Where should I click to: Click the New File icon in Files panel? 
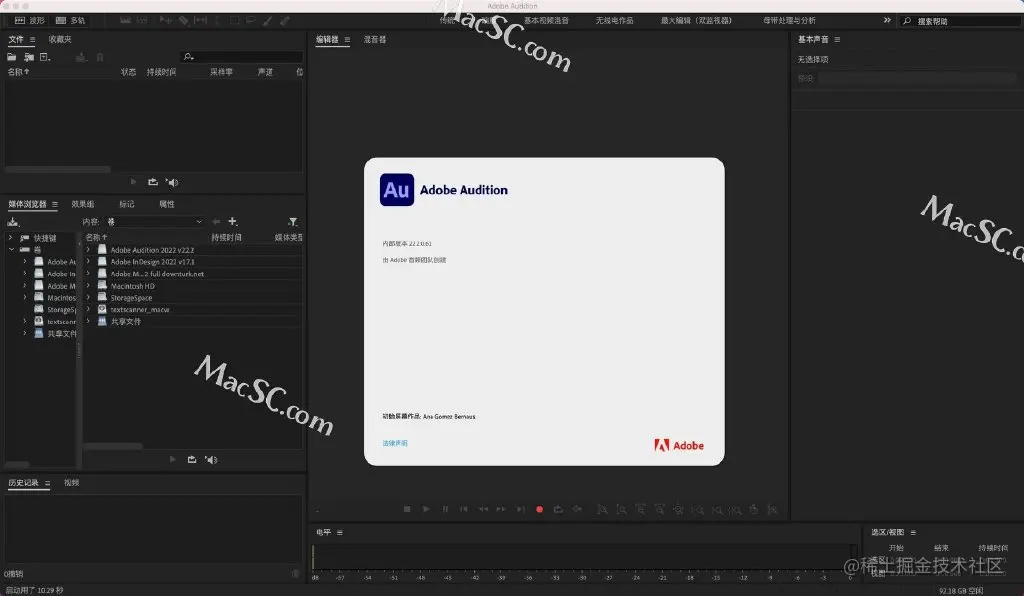coord(44,57)
